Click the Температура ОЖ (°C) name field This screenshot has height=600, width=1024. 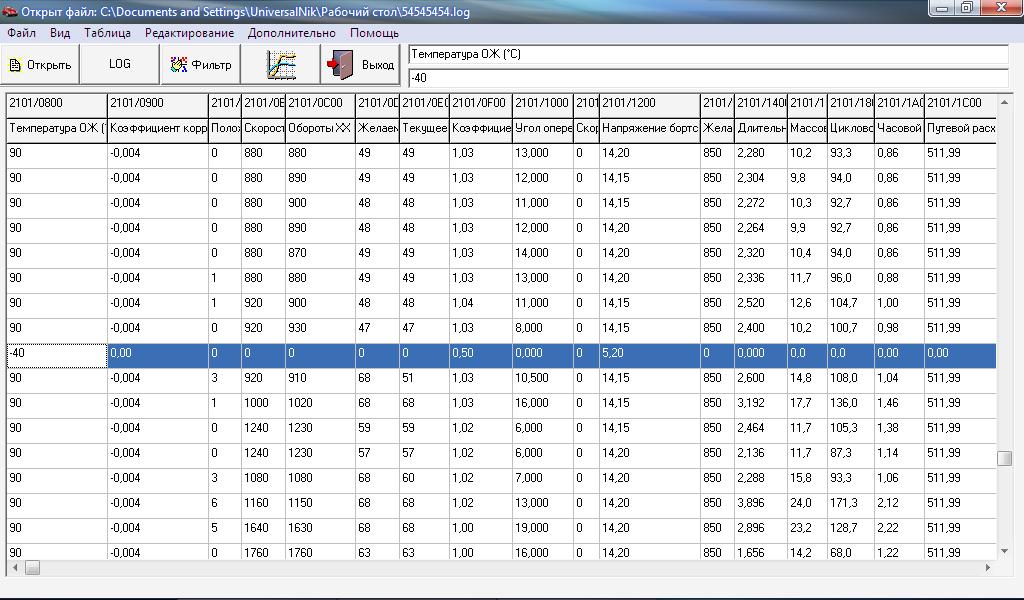(709, 55)
